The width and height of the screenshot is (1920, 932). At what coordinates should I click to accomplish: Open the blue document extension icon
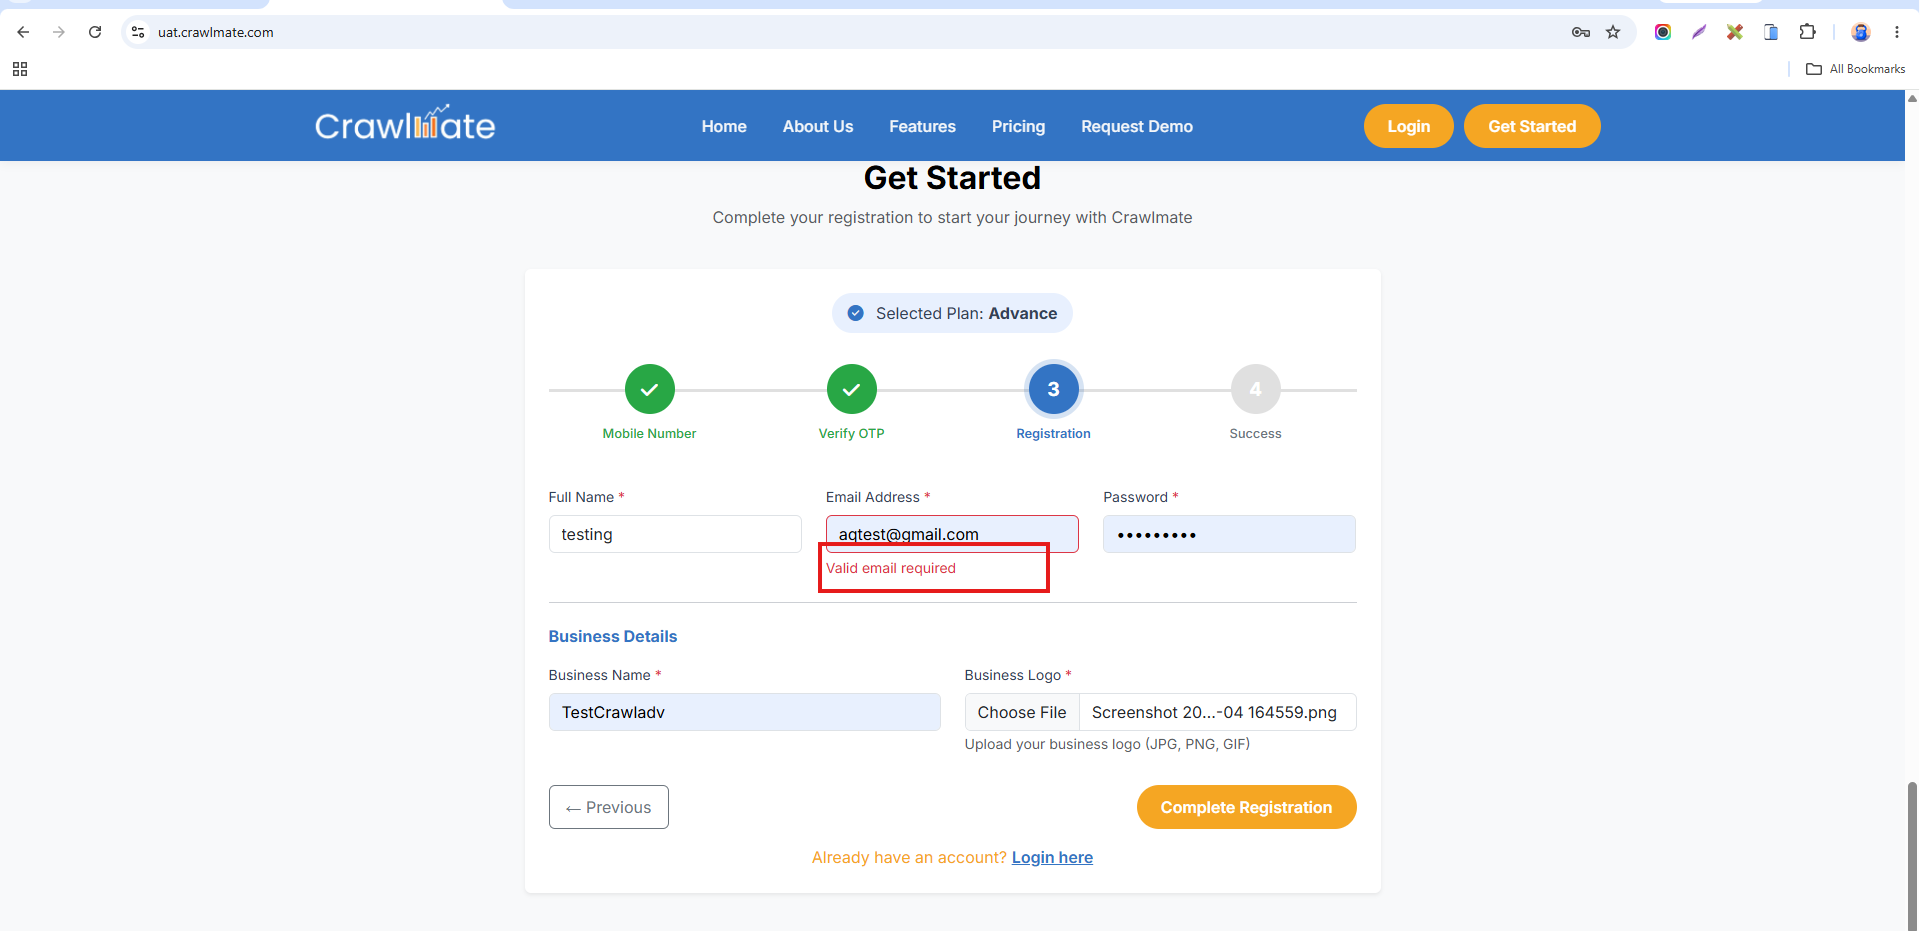[1771, 32]
